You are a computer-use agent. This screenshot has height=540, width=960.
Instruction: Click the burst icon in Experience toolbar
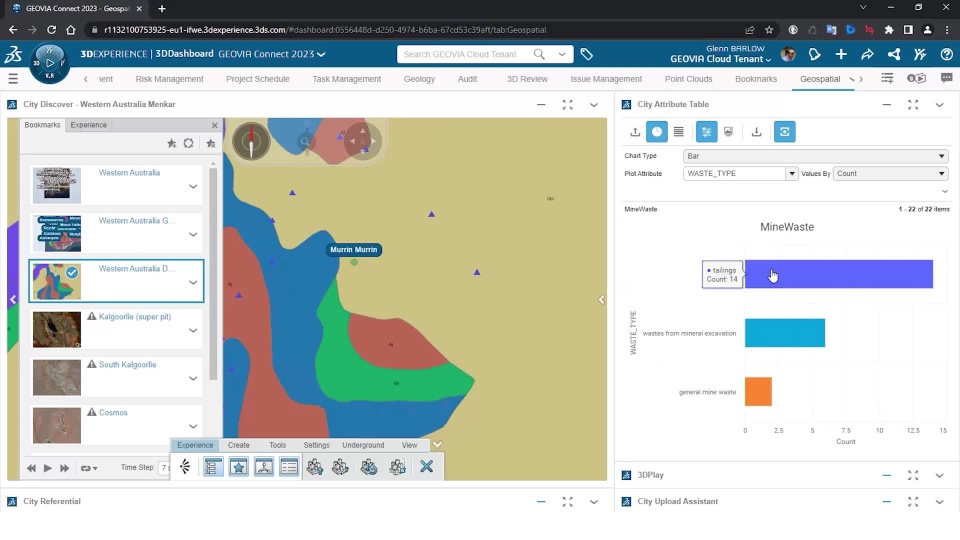pos(185,467)
